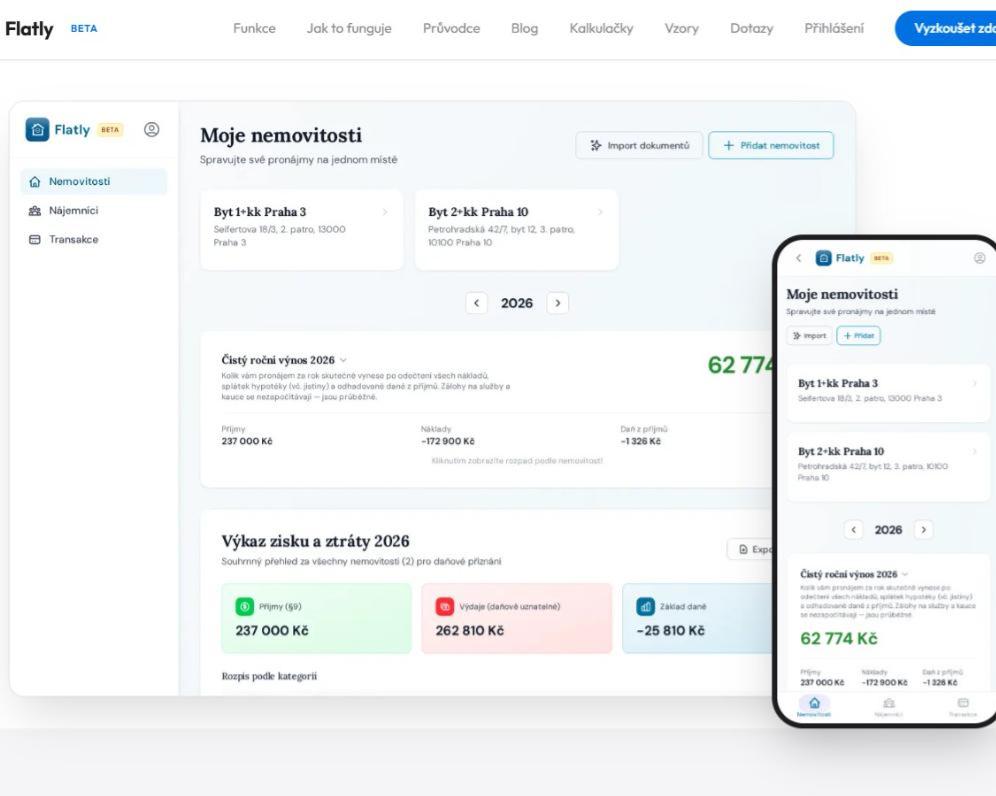Select the Nemovitosti tab in the phone's bottom bar
This screenshot has width=996, height=796.
[x=814, y=707]
